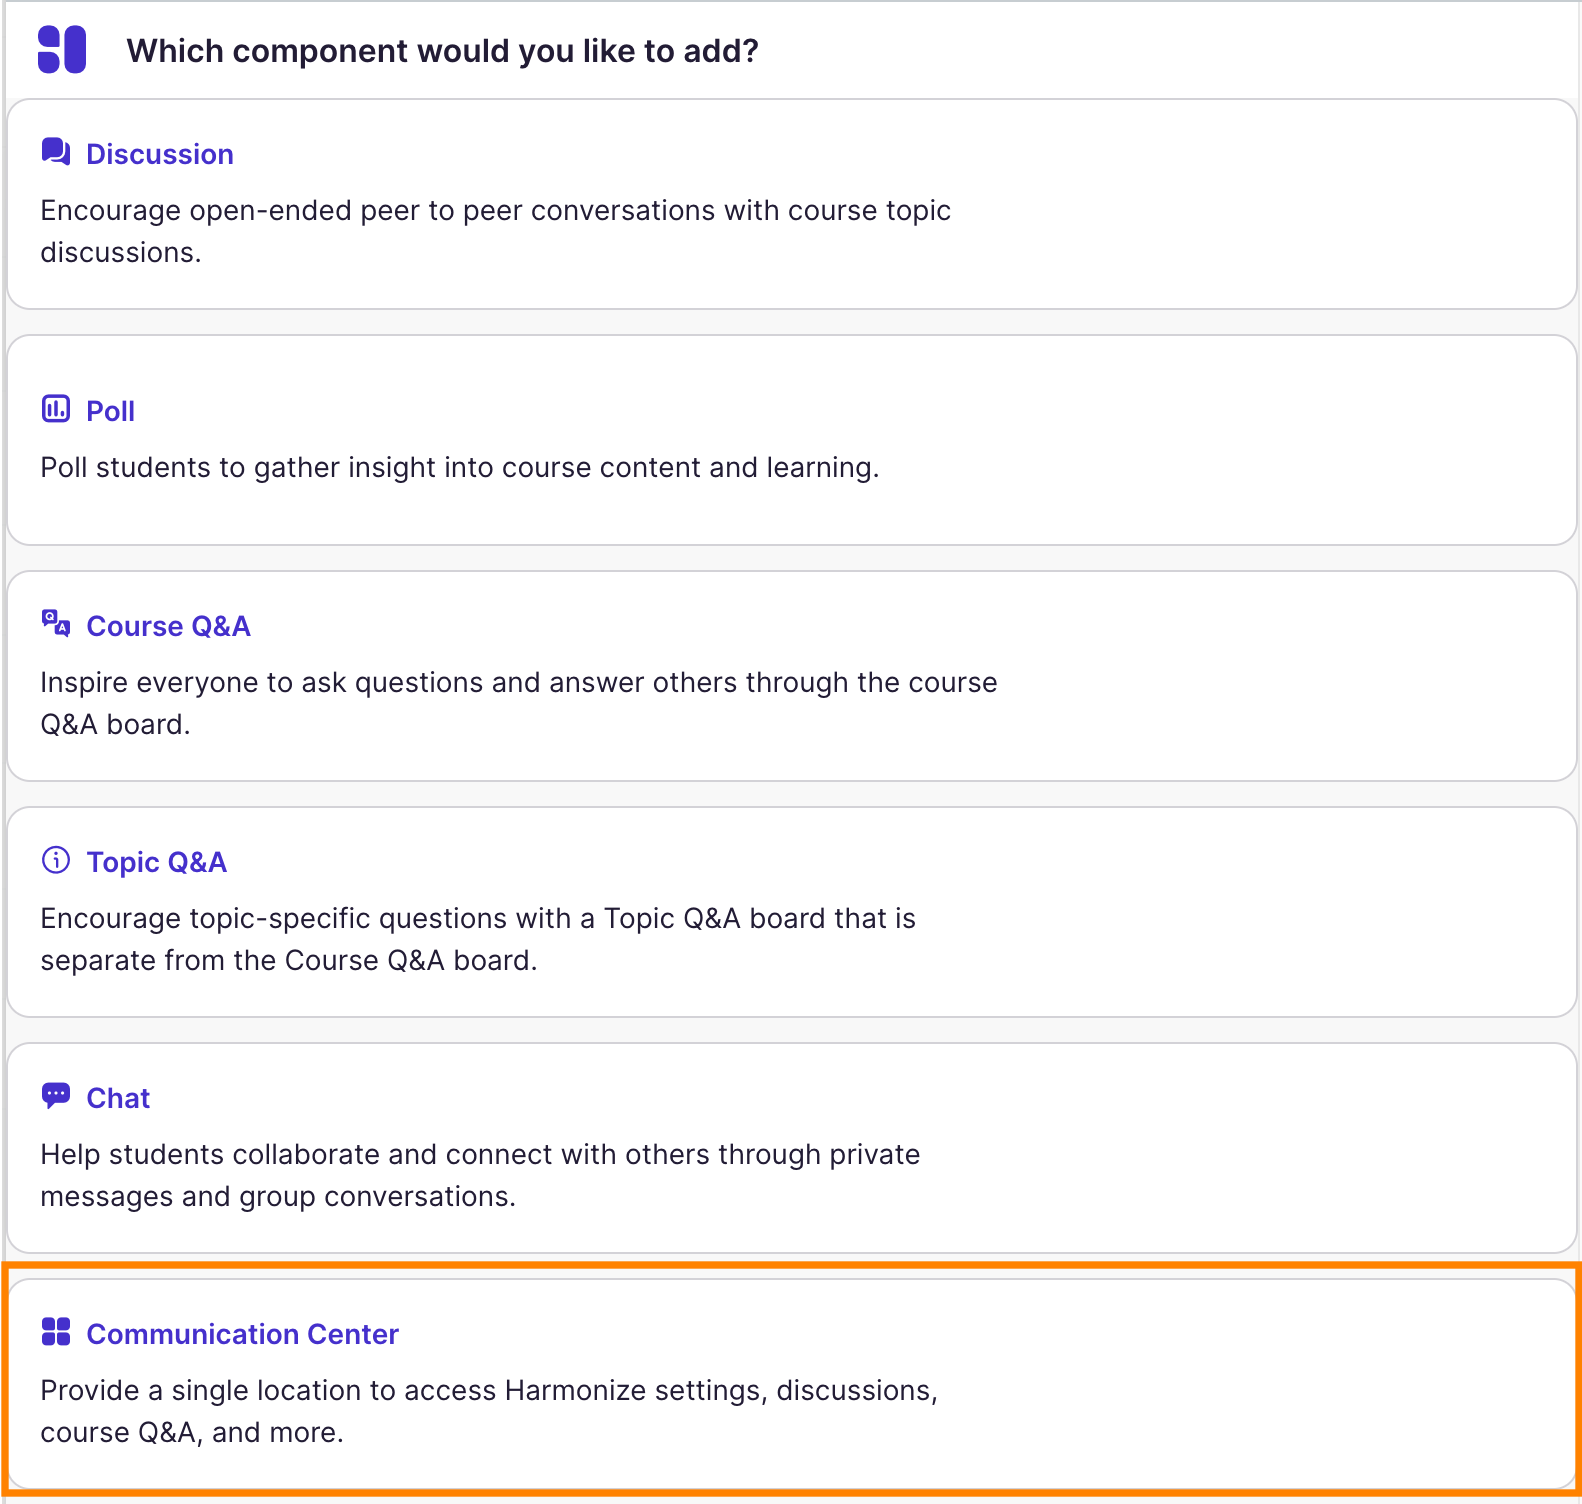Select the Poll component title

[110, 411]
